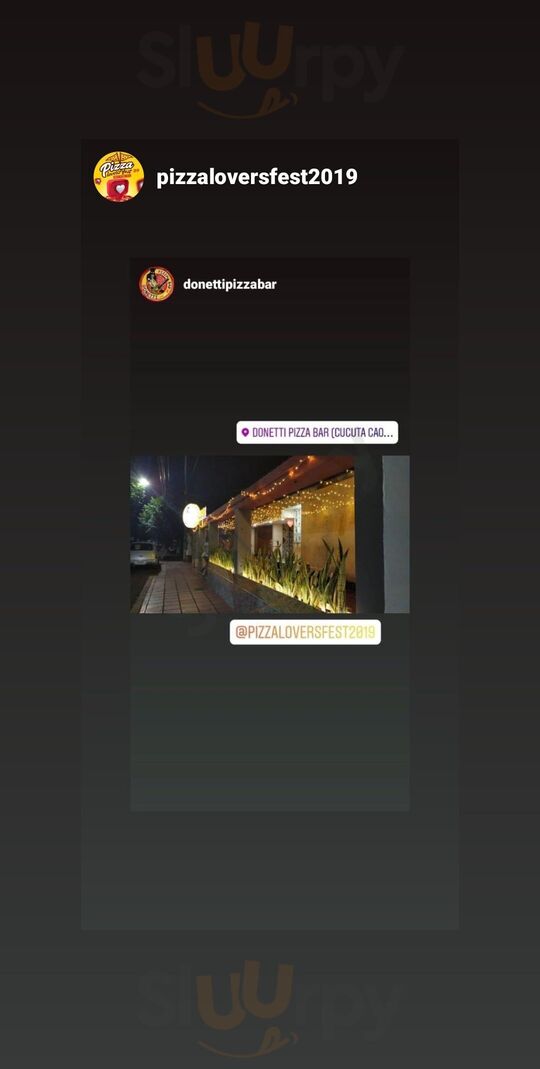Click the purple location pin icon

click(245, 432)
